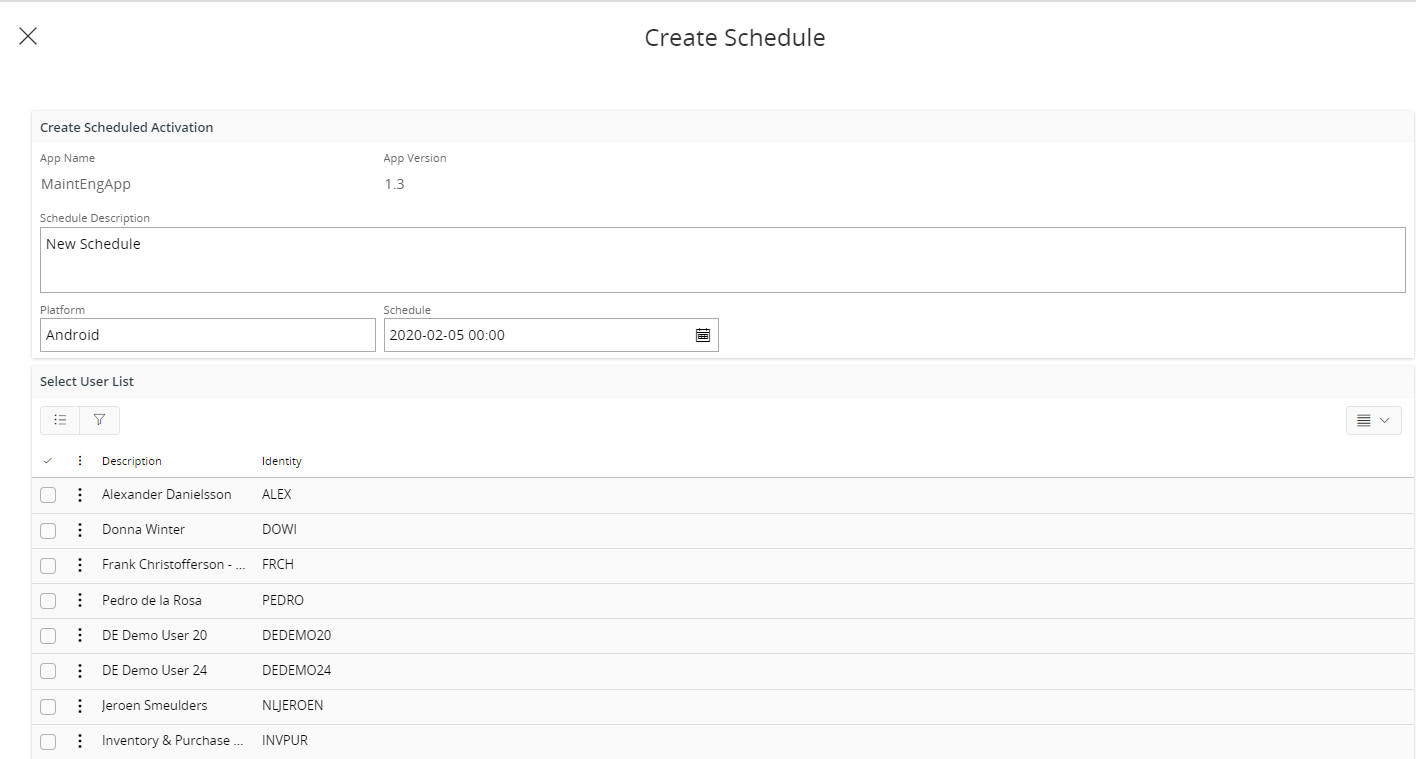Check the Jeroen Smeulders row checkbox
The width and height of the screenshot is (1416, 759).
48,706
